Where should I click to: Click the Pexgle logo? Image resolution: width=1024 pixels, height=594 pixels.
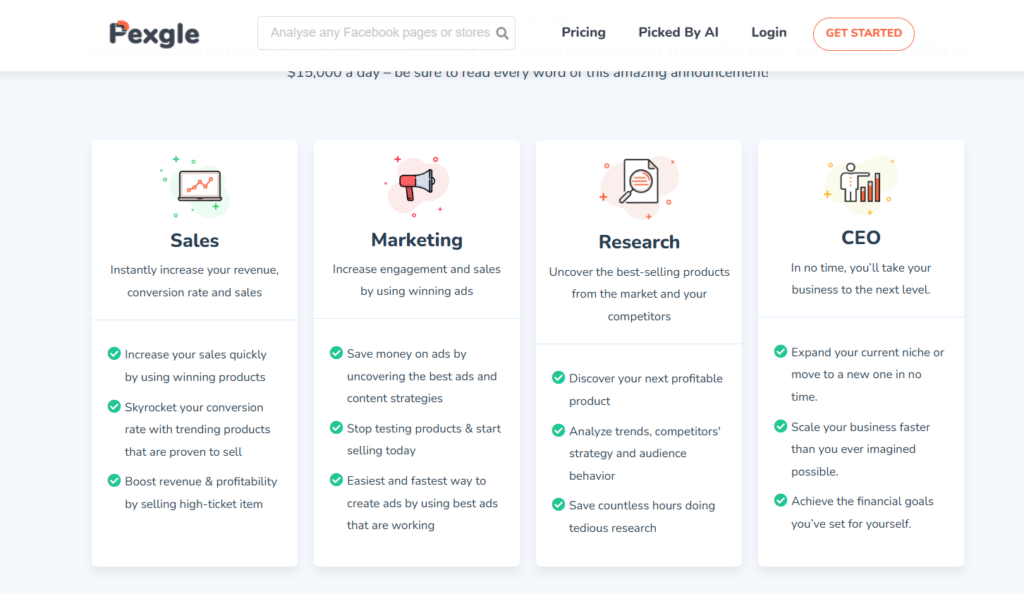154,33
